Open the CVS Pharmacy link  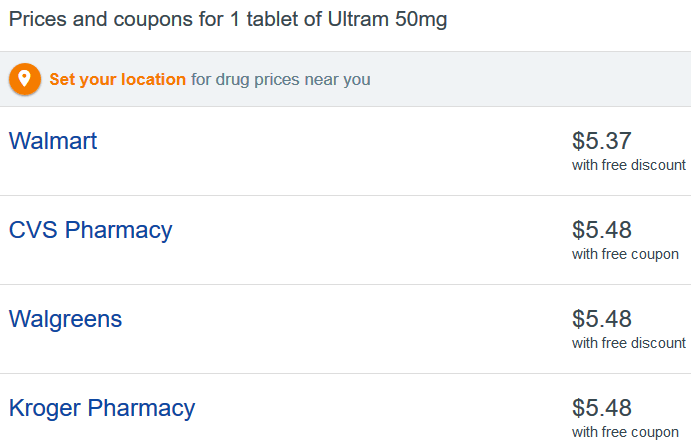(x=90, y=230)
